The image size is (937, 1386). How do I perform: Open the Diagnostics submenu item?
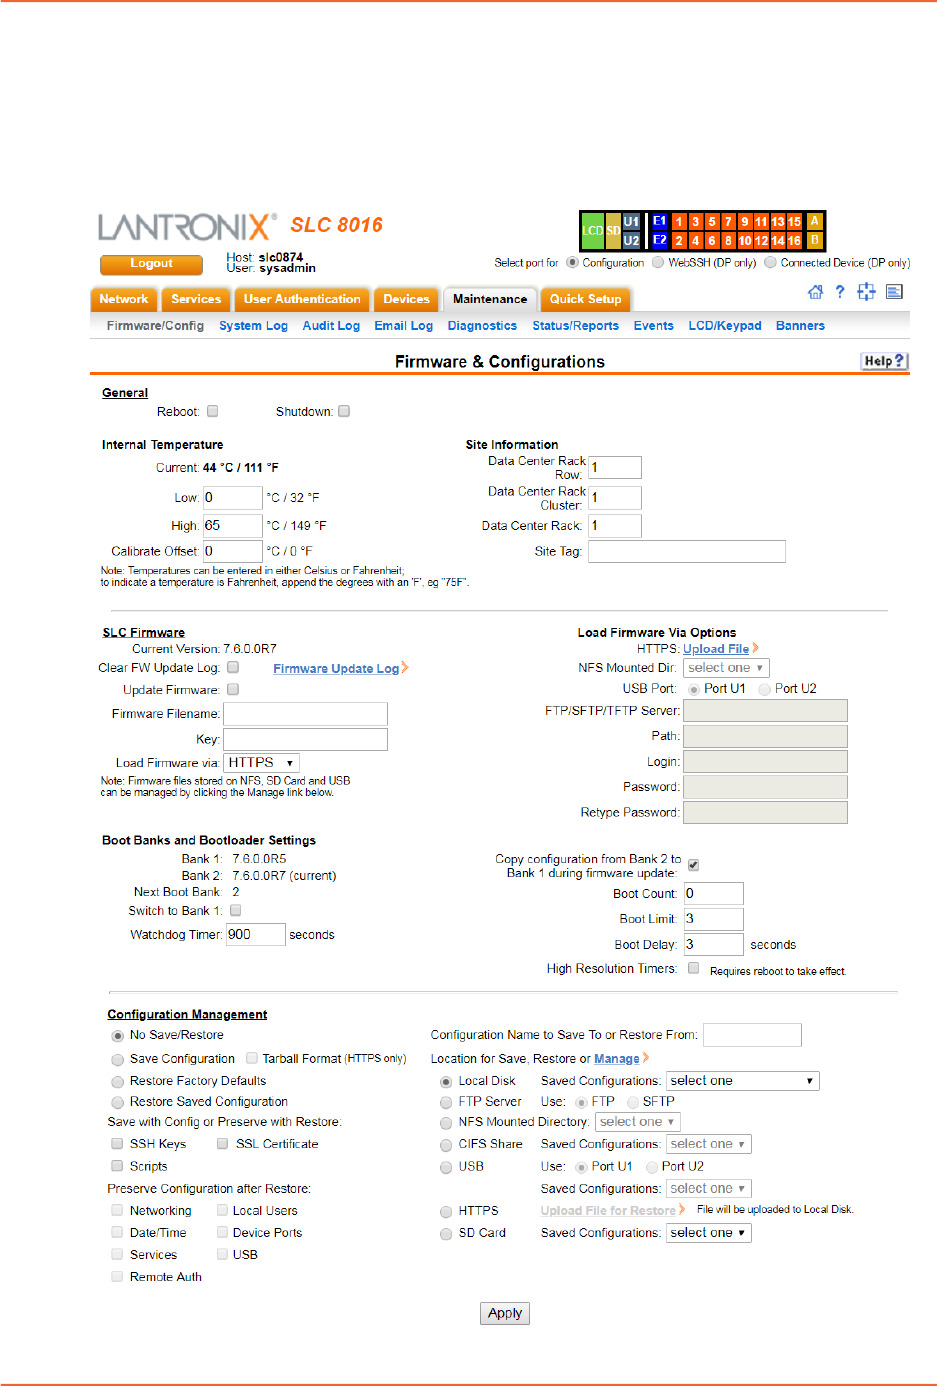pos(482,326)
